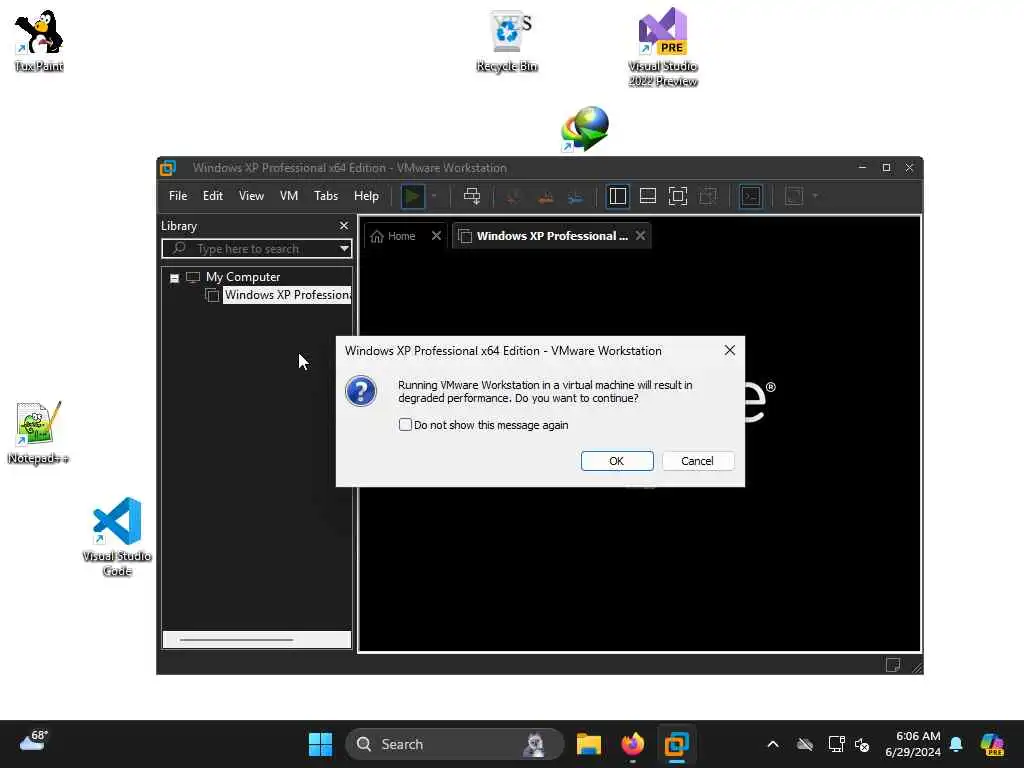
Task: Check Do not show this message again
Action: (405, 425)
